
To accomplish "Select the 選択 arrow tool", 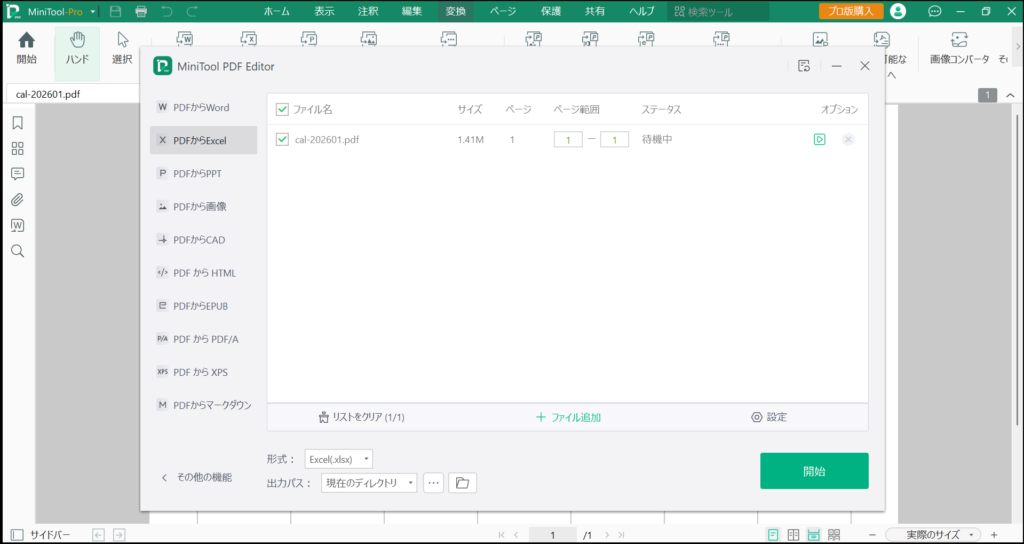I will [122, 49].
